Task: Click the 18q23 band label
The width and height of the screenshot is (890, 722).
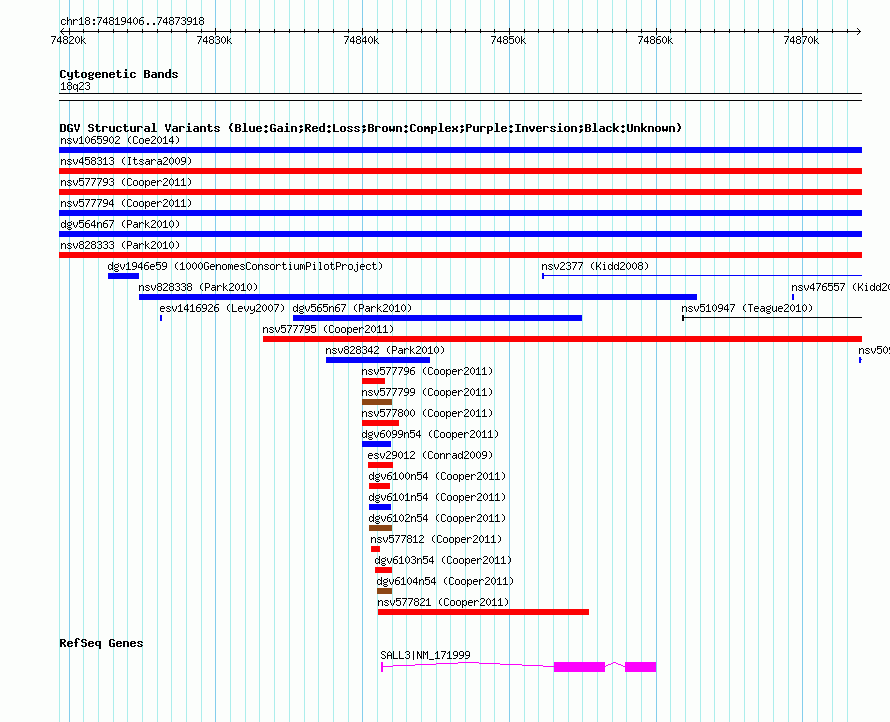Action: [75, 86]
